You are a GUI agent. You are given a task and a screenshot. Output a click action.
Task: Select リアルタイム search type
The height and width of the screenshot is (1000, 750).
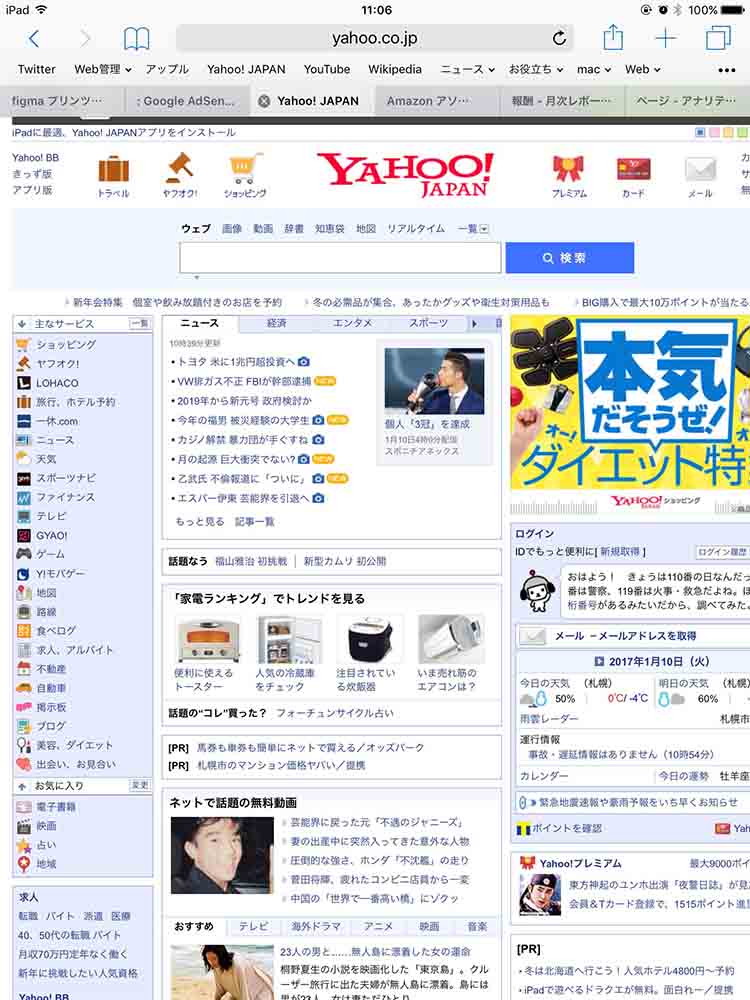coord(416,228)
